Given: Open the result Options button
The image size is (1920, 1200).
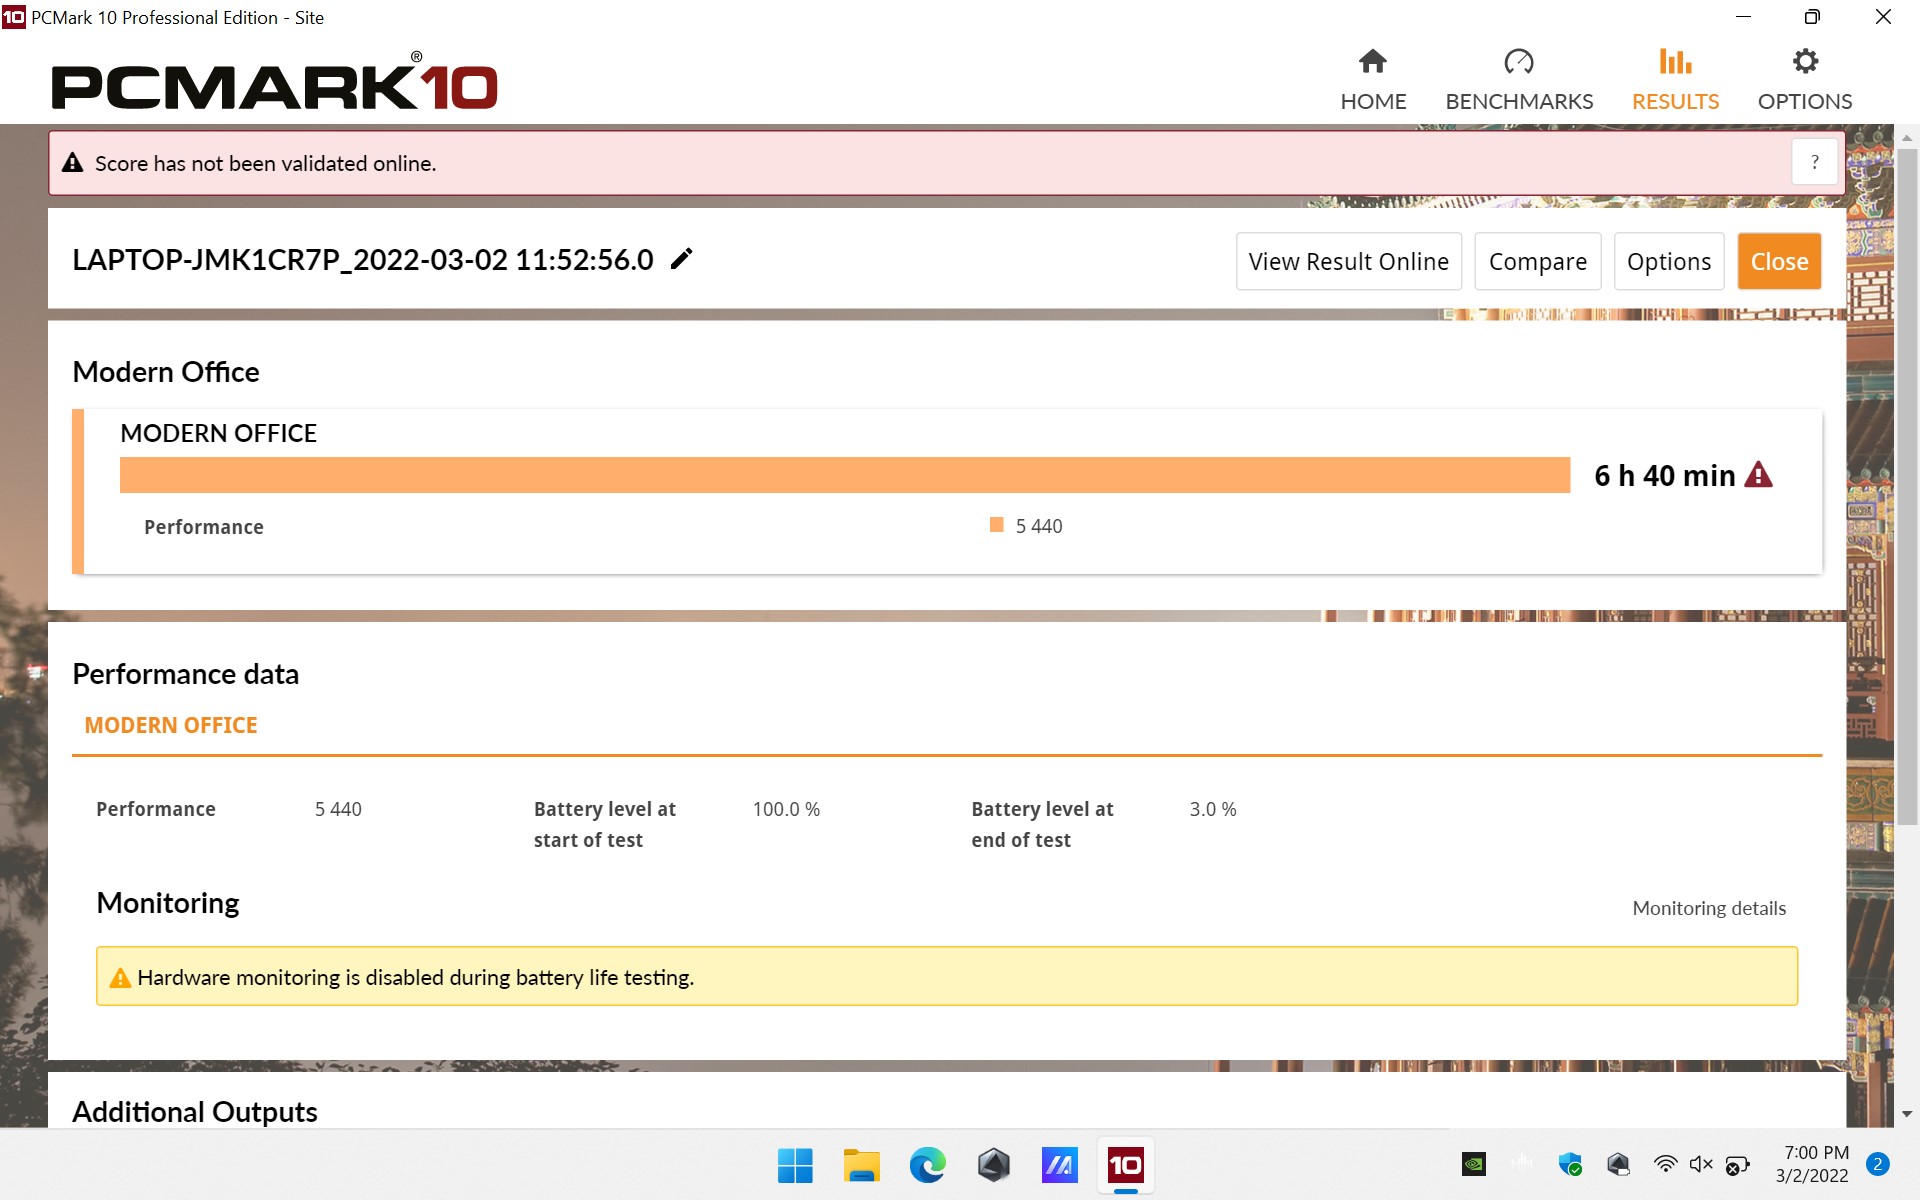Looking at the screenshot, I should pos(1668,262).
